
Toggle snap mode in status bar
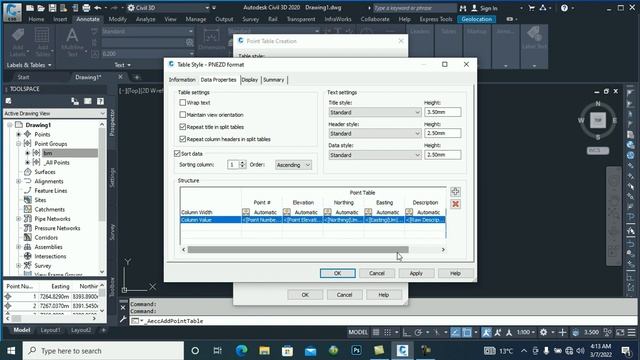click(x=387, y=332)
